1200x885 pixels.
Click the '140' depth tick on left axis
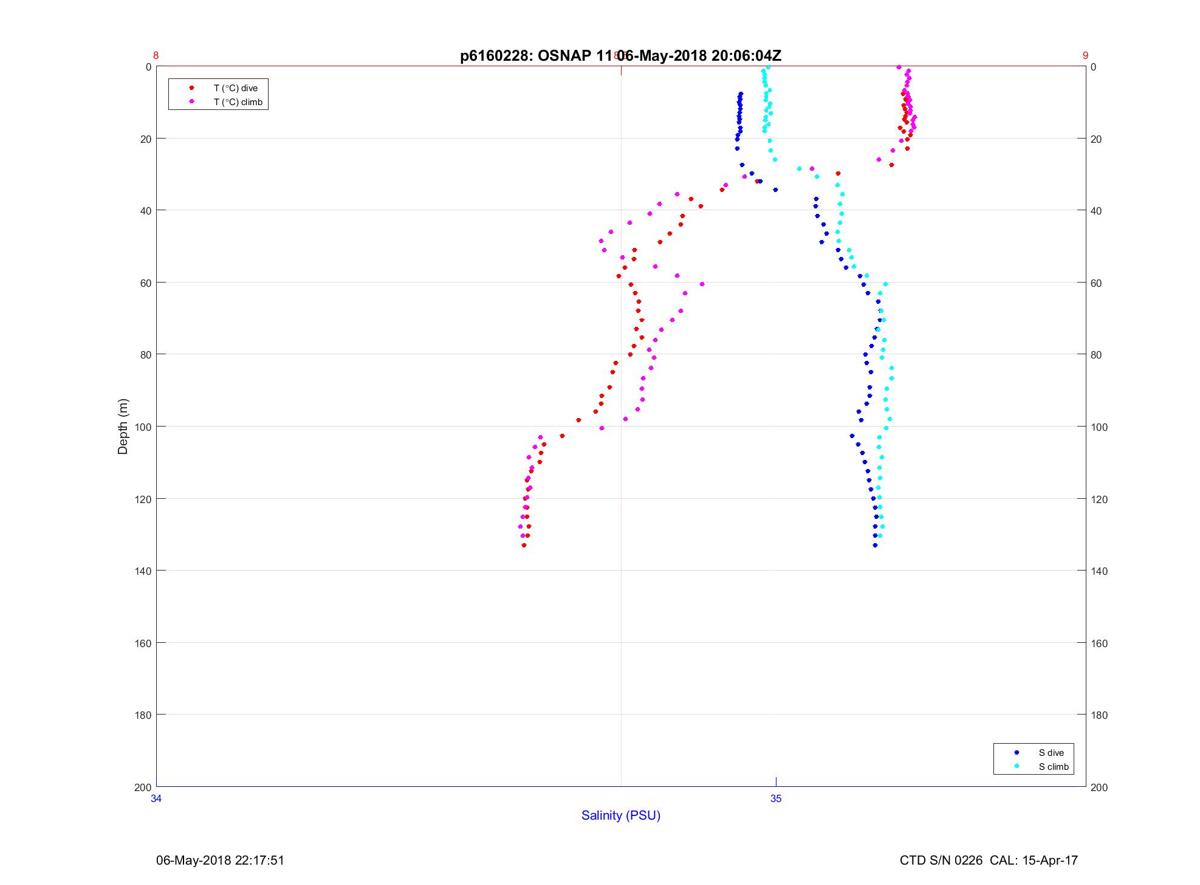[x=142, y=571]
